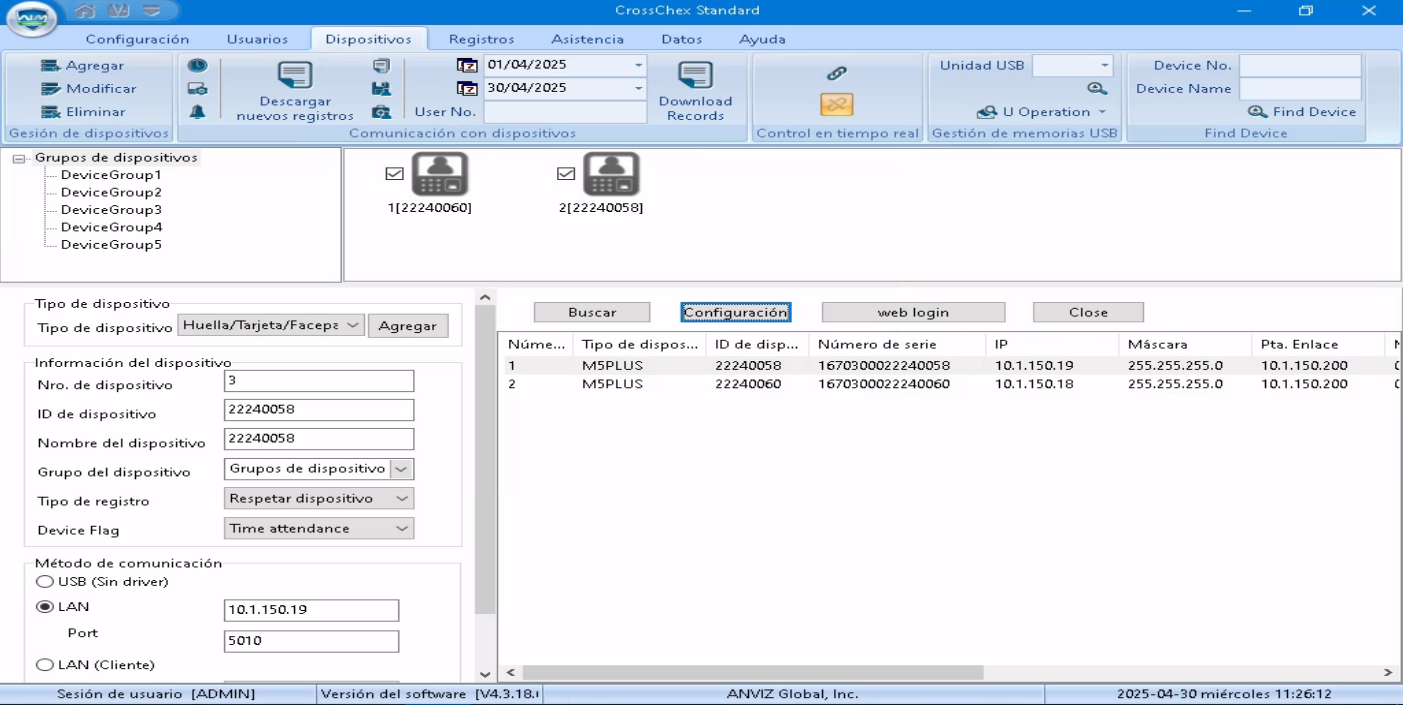This screenshot has height=705, width=1403.
Task: Click the CrossChex application logo button
Action: [31, 18]
